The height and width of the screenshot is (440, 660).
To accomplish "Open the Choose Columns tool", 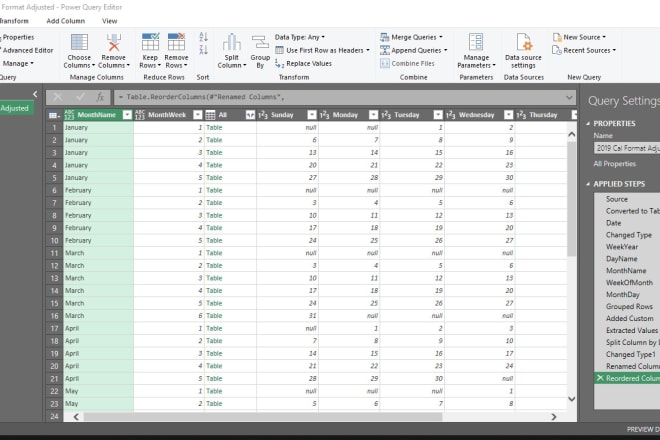I will 79,51.
